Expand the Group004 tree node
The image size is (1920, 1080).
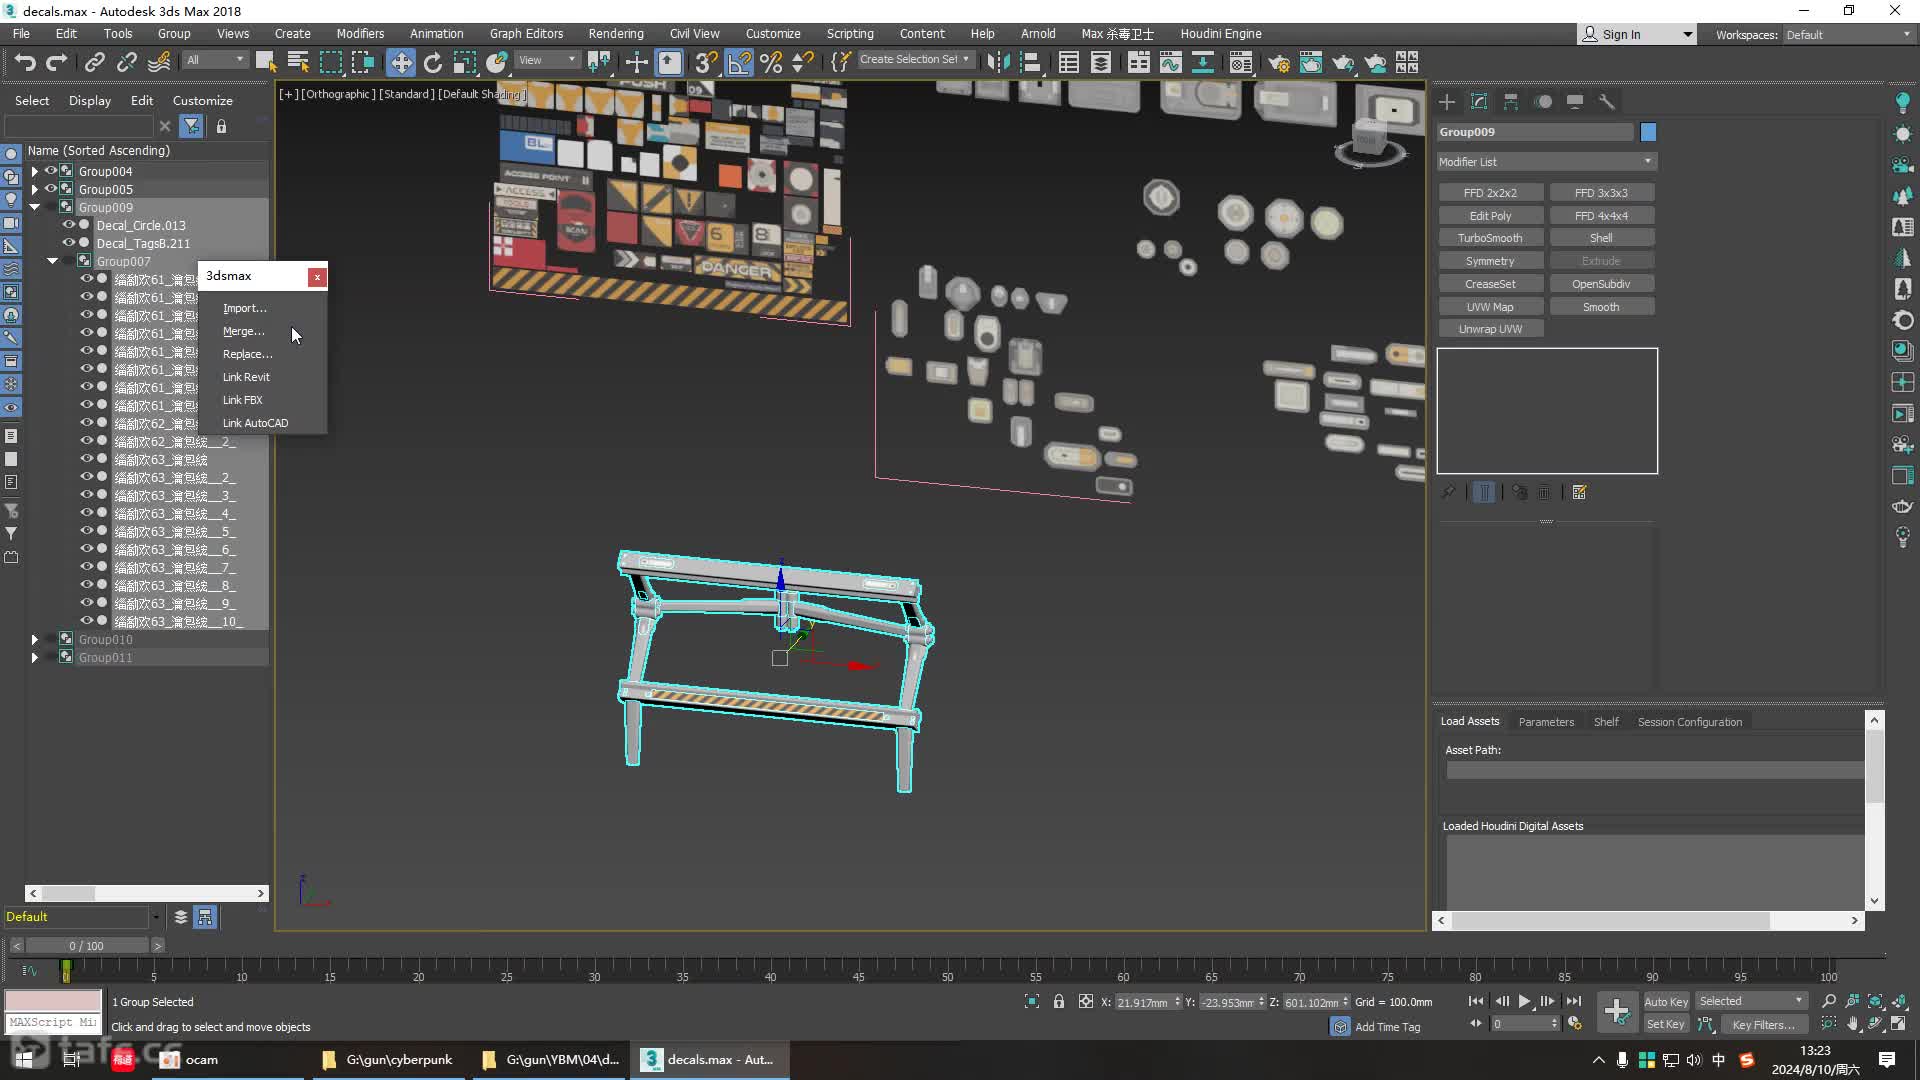pos(35,171)
